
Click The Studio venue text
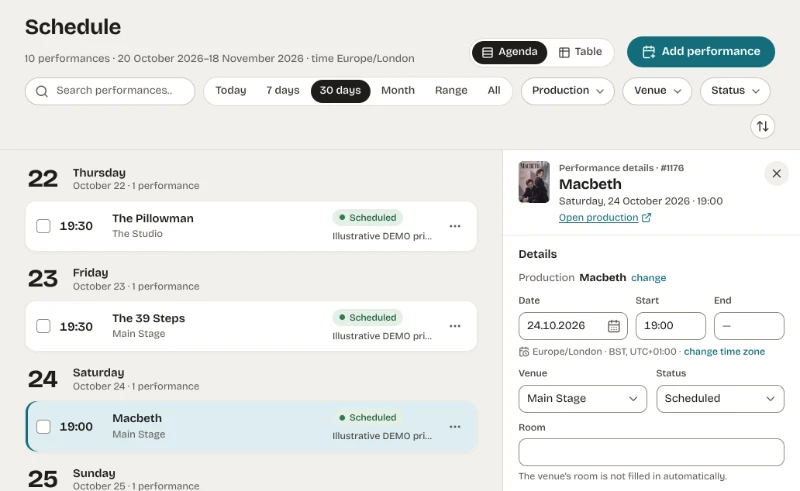click(137, 234)
